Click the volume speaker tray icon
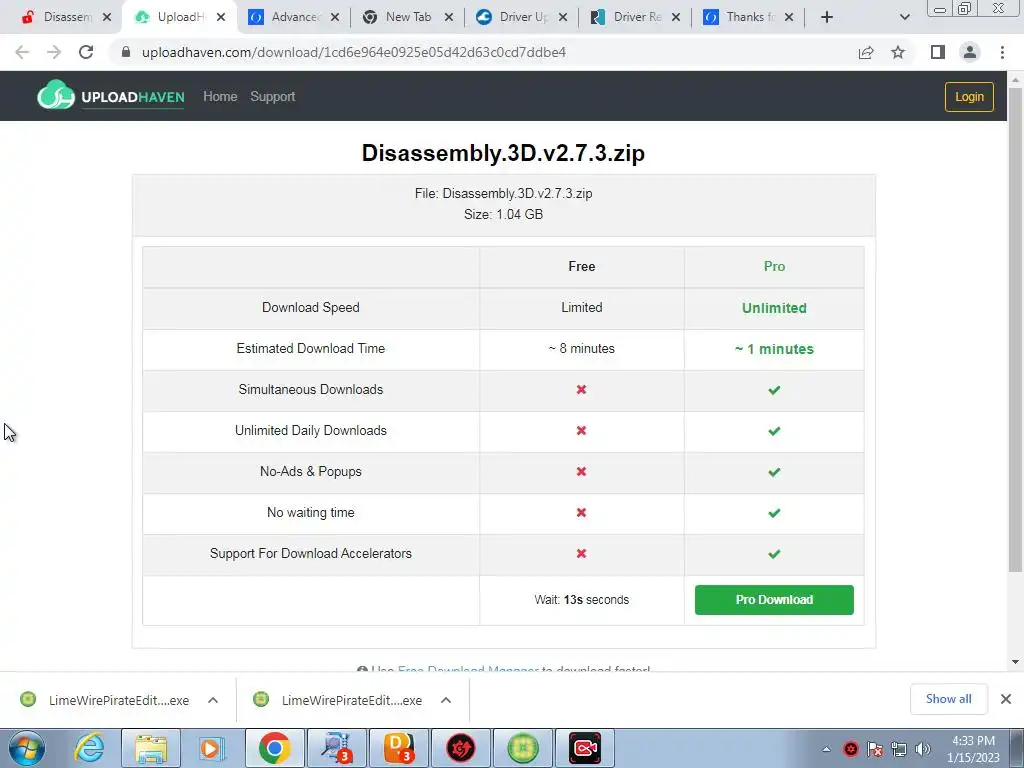 923,749
